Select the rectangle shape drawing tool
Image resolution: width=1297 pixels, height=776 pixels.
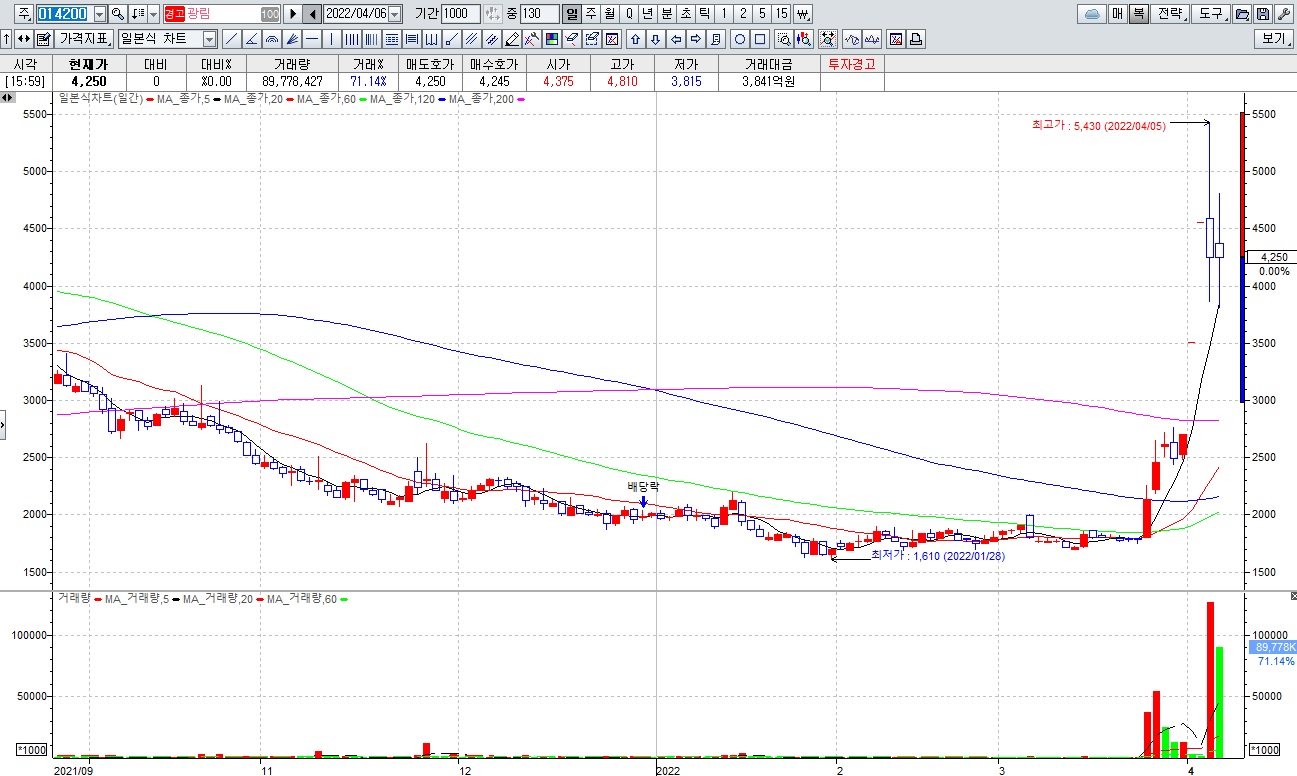coord(760,39)
